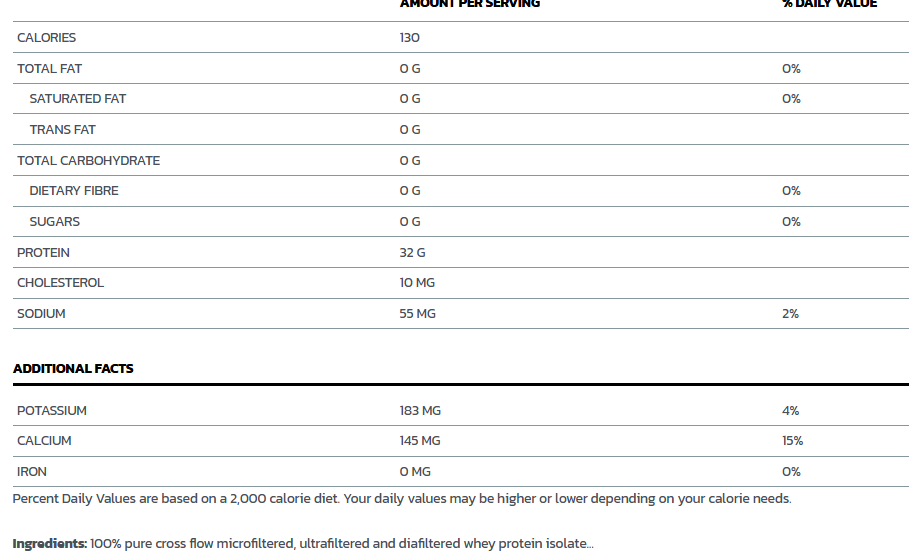The width and height of the screenshot is (909, 554).
Task: Click the Saturated Fat row label
Action: pos(78,99)
